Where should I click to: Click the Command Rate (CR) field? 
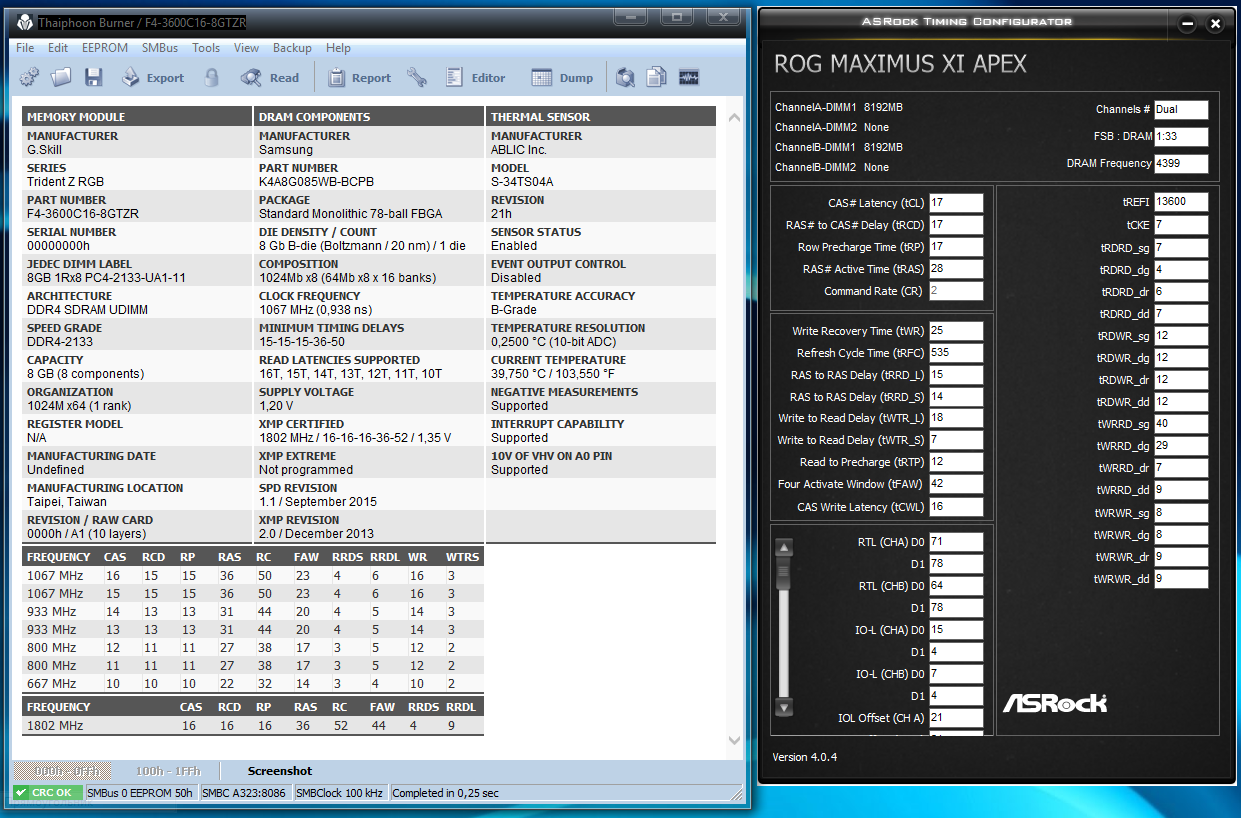pyautogui.click(x=956, y=291)
